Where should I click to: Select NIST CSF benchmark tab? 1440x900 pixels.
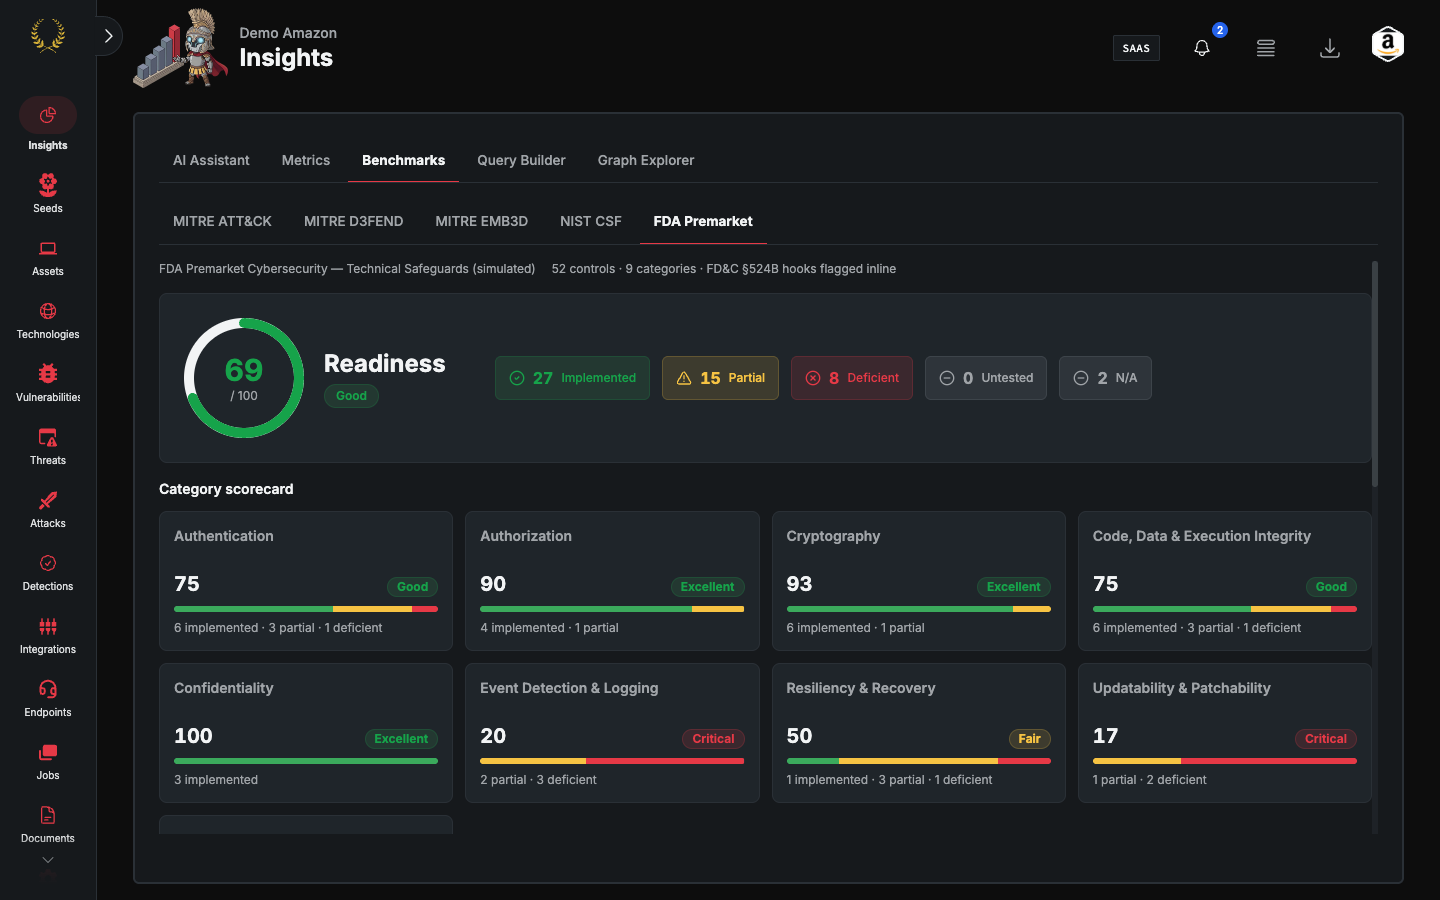(591, 221)
